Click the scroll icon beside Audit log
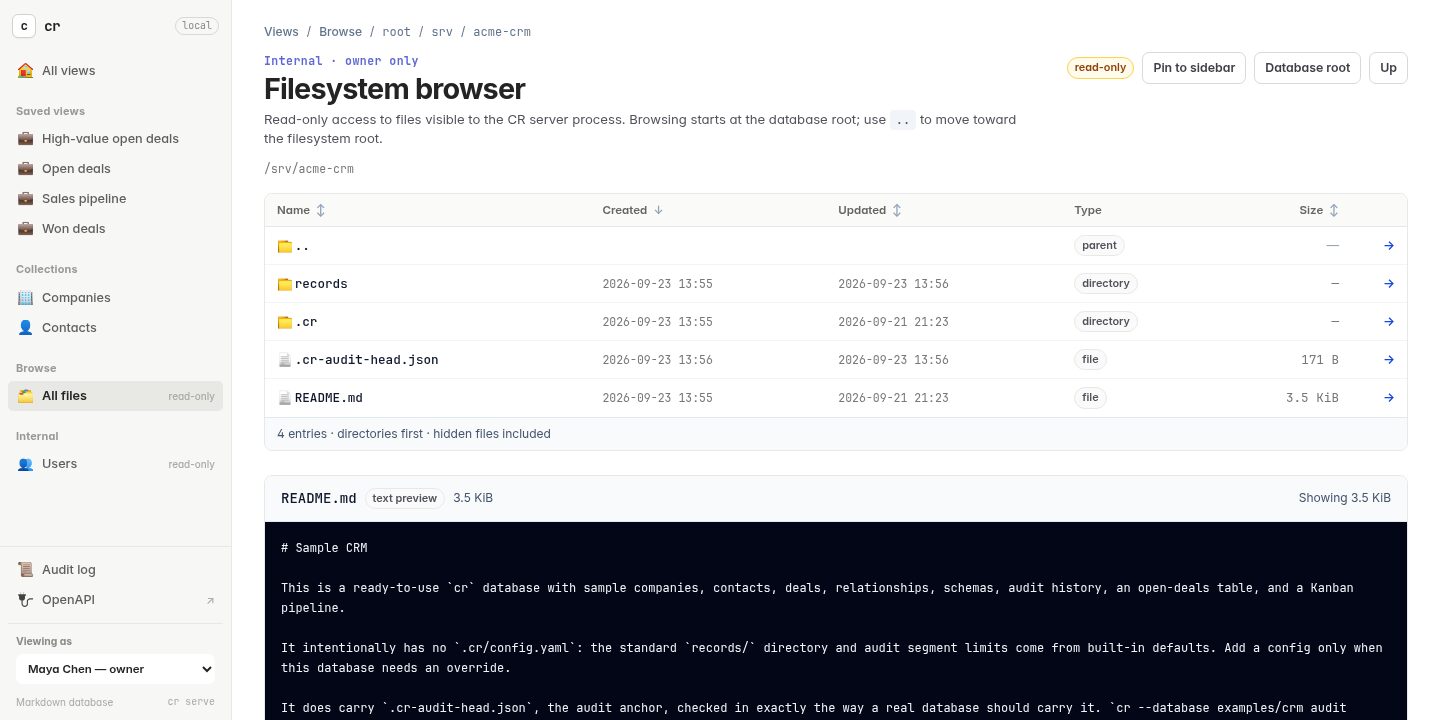This screenshot has height=720, width=1440. [26, 570]
